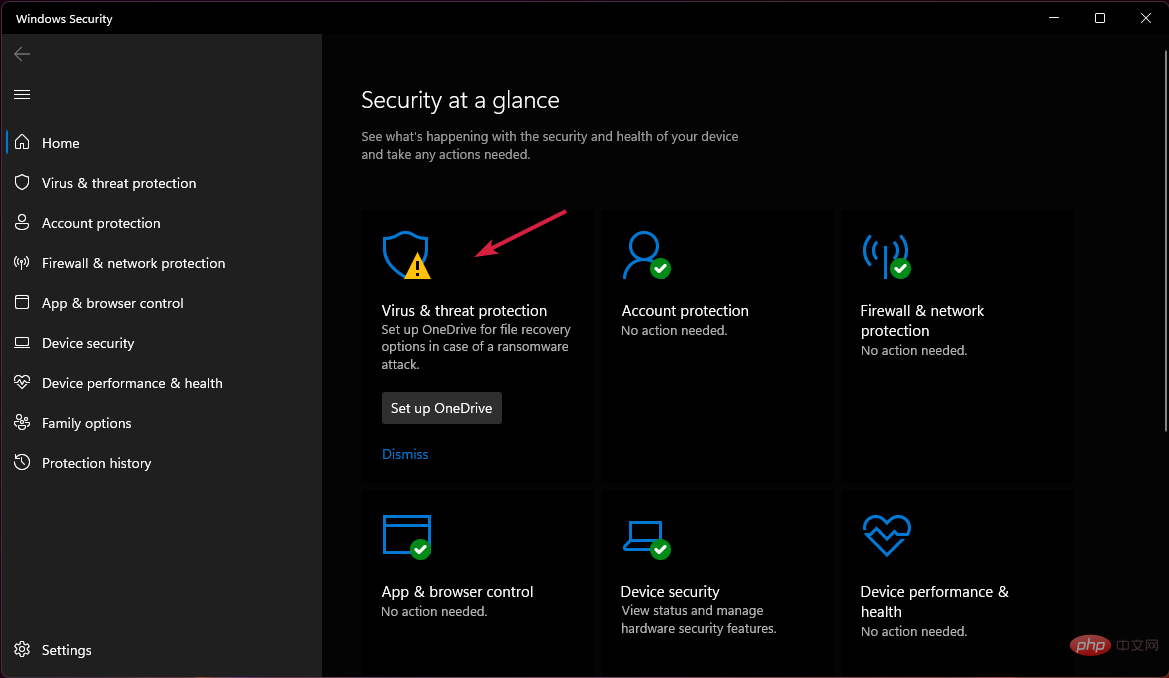
Task: Minimize the Windows Security window
Action: pyautogui.click(x=1053, y=18)
